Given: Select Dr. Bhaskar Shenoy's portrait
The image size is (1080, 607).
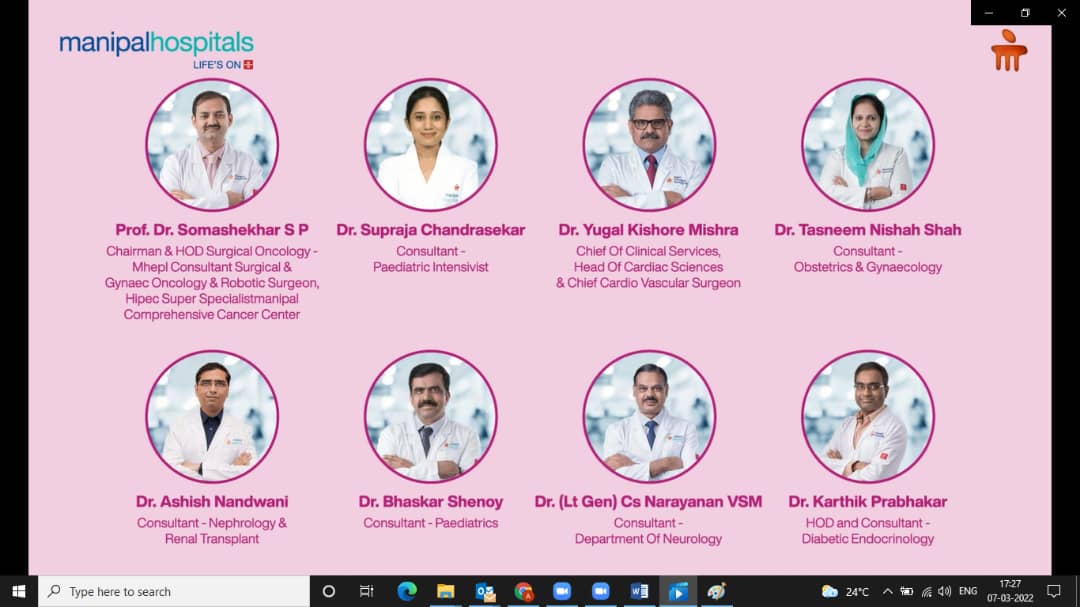Looking at the screenshot, I should pyautogui.click(x=430, y=417).
